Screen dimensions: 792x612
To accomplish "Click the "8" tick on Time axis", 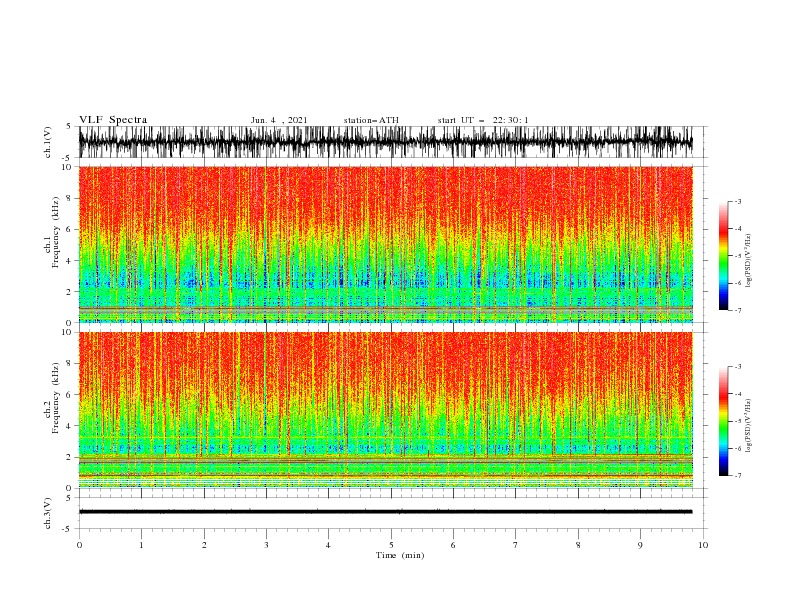I will (x=578, y=545).
